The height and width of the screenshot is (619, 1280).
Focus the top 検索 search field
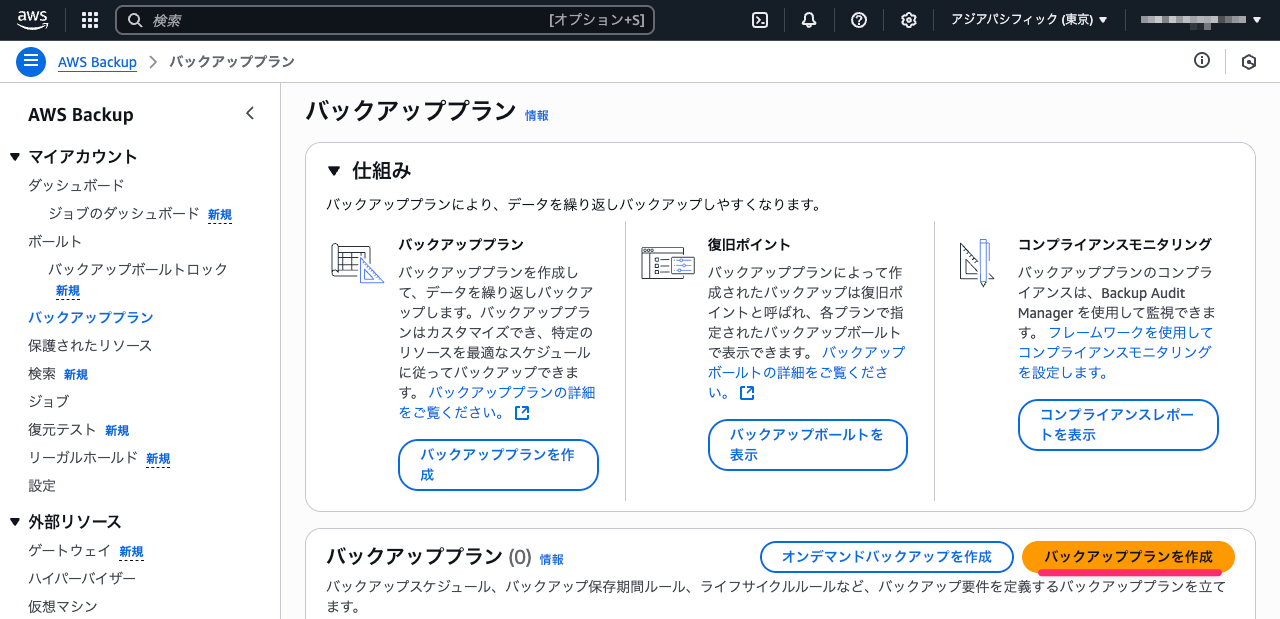click(385, 20)
